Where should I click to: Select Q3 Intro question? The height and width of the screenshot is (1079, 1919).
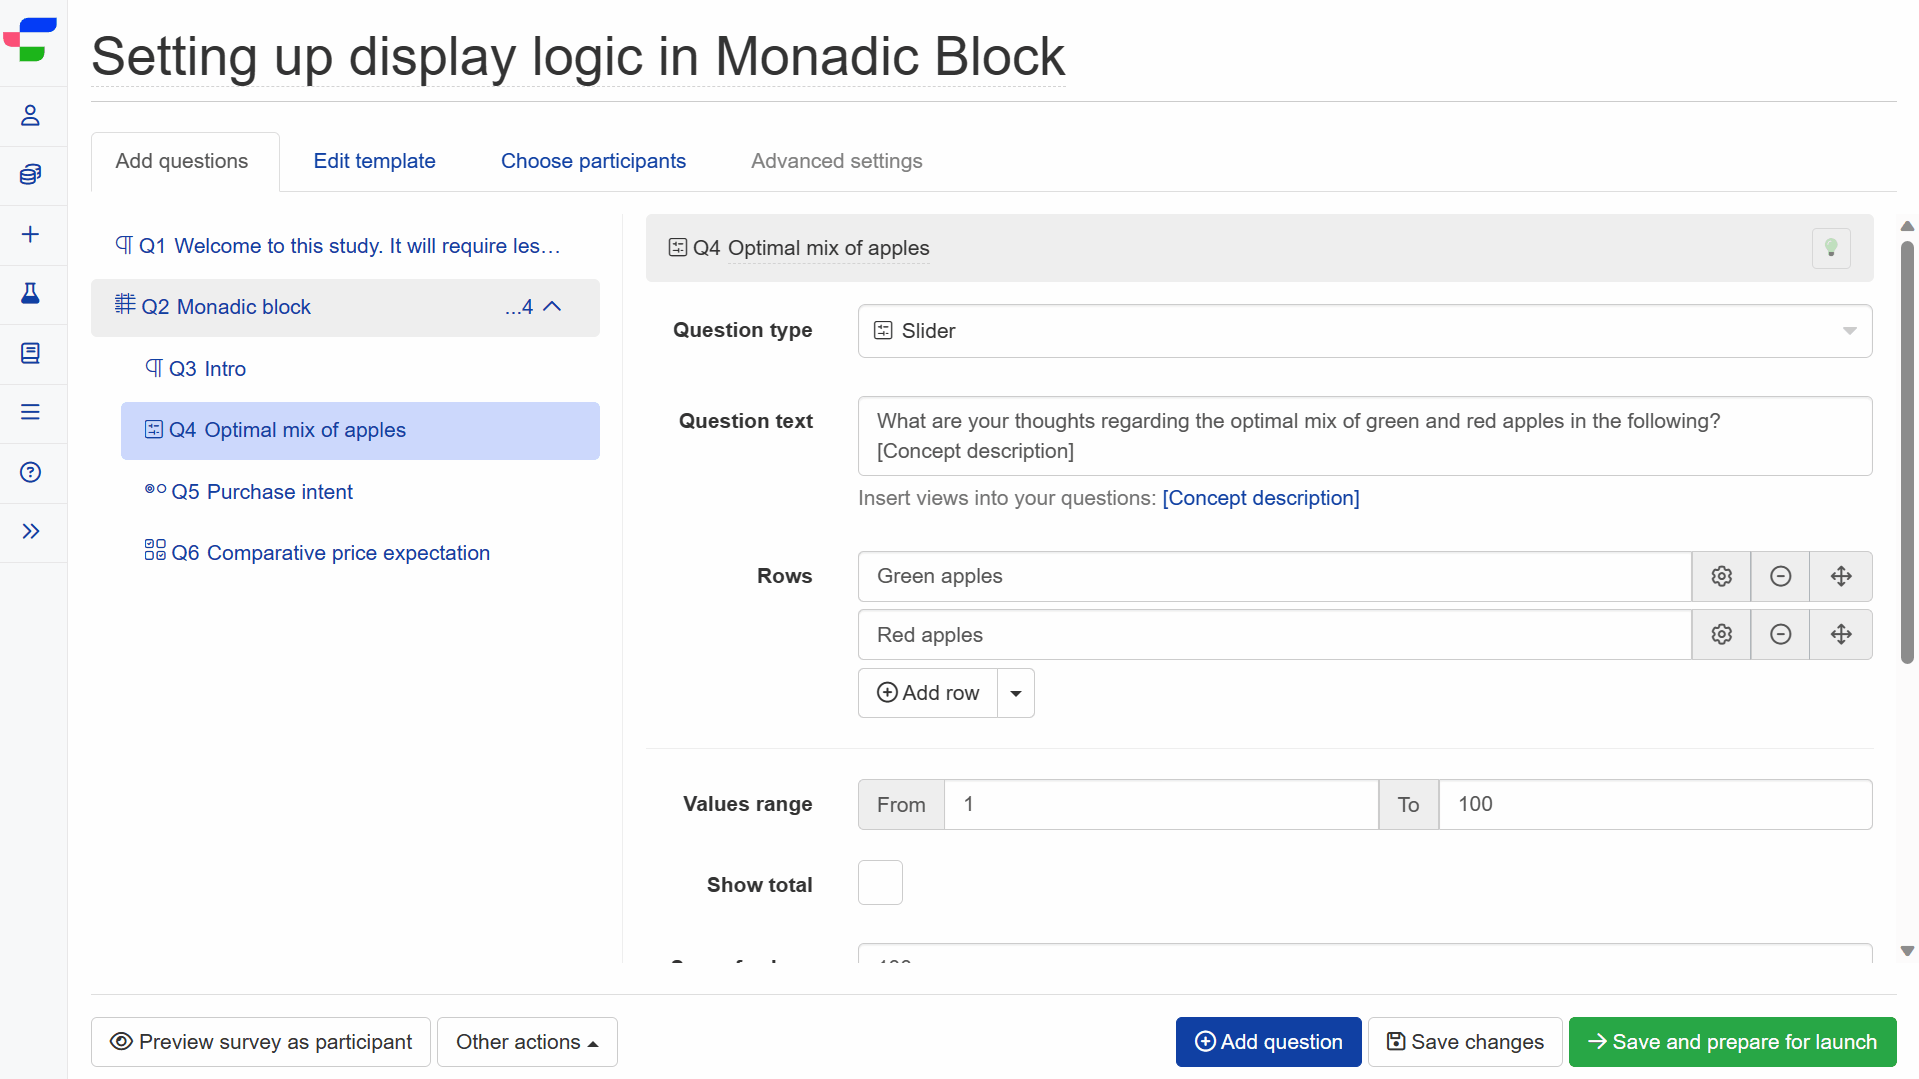[360, 369]
